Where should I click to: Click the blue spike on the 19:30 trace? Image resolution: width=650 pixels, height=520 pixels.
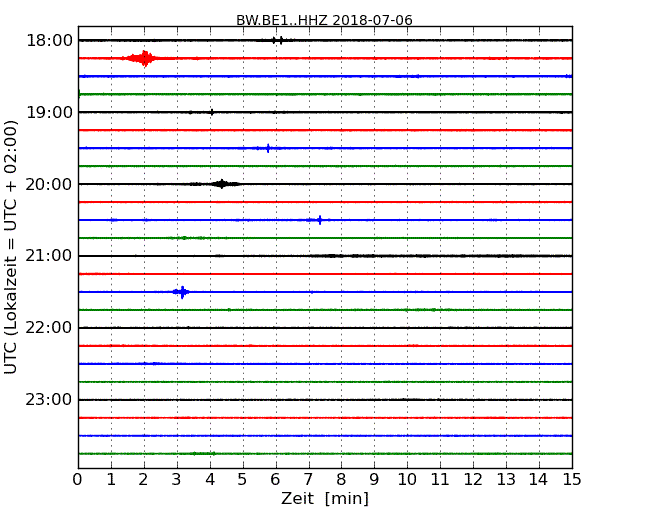(268, 148)
